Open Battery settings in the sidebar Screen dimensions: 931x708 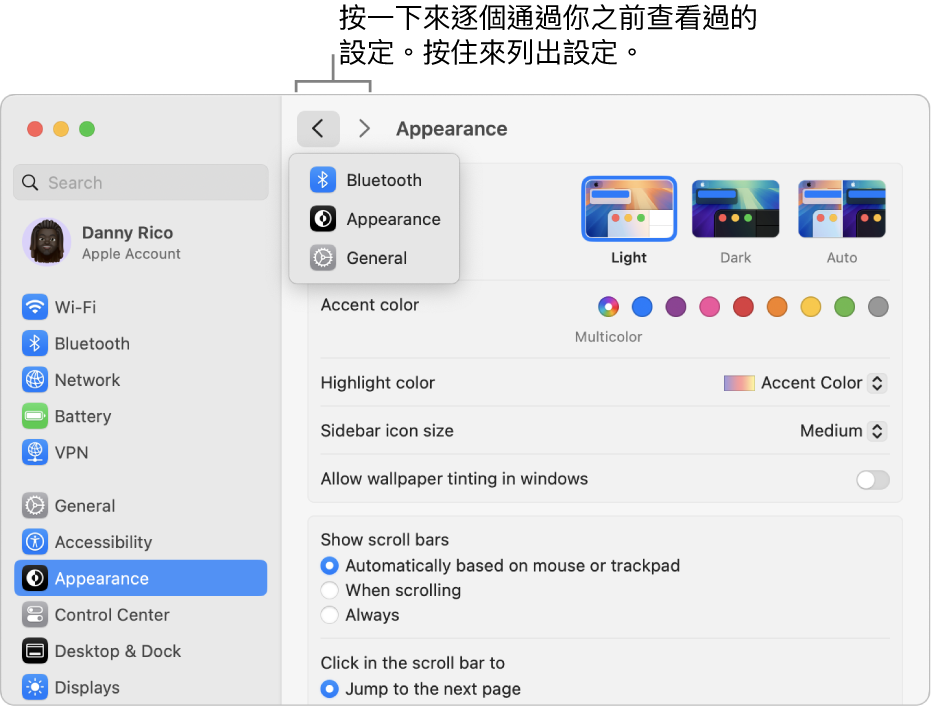[141, 416]
